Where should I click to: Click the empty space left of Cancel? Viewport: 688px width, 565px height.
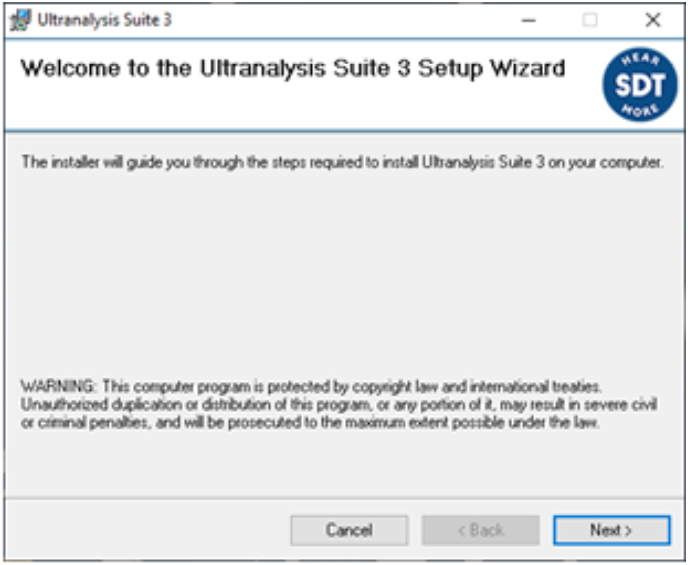(x=150, y=530)
